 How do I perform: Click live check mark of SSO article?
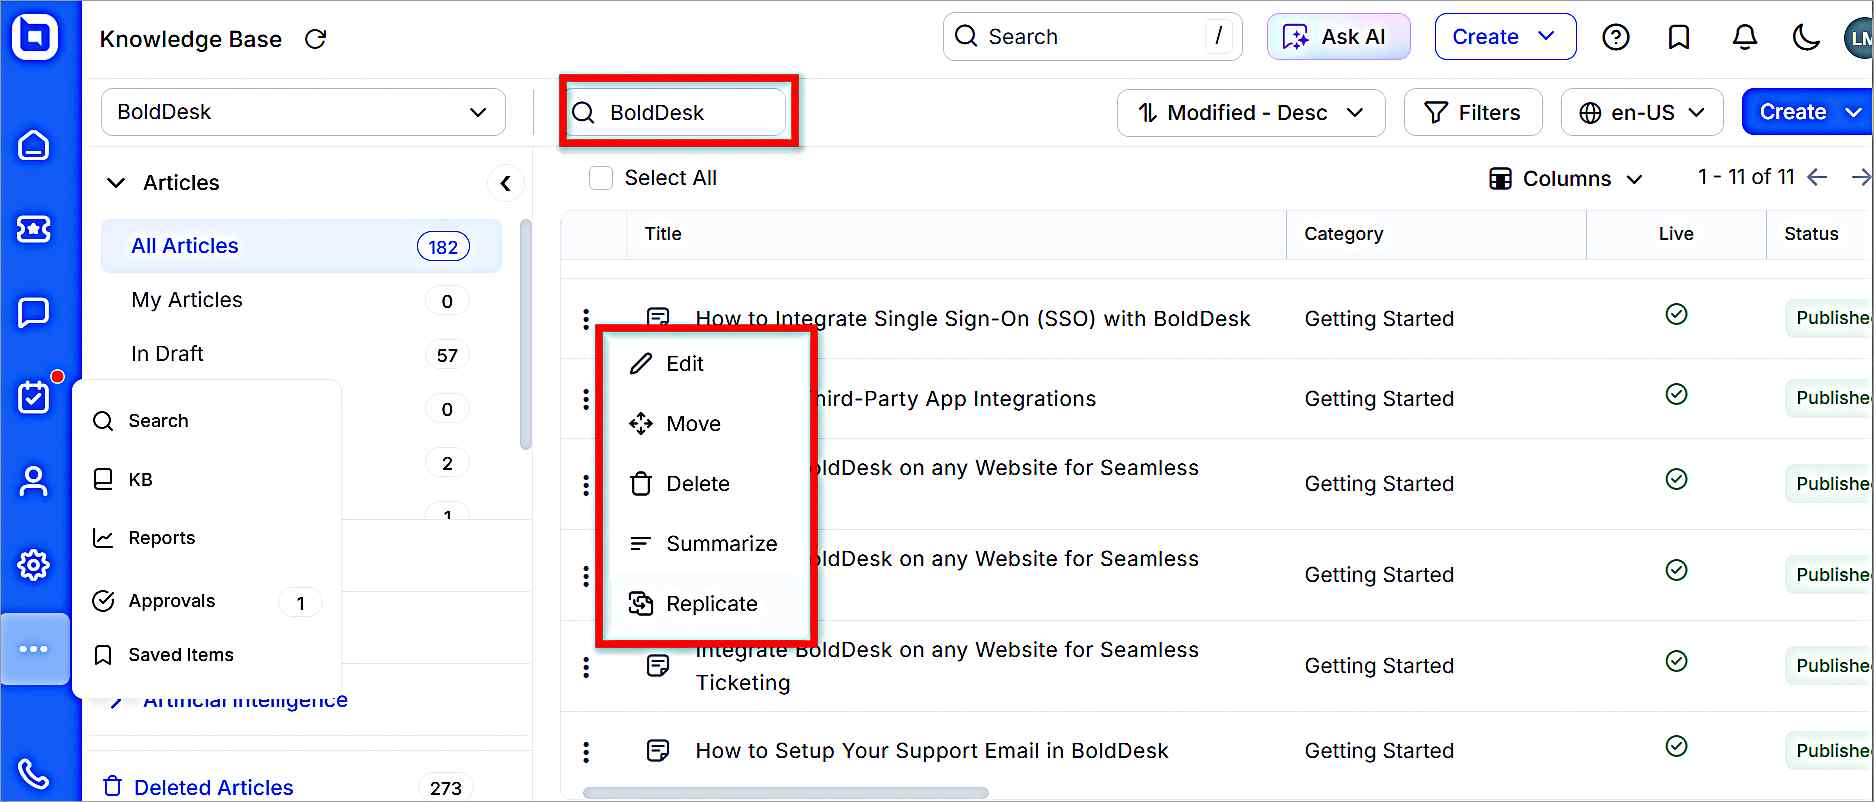[x=1677, y=315]
